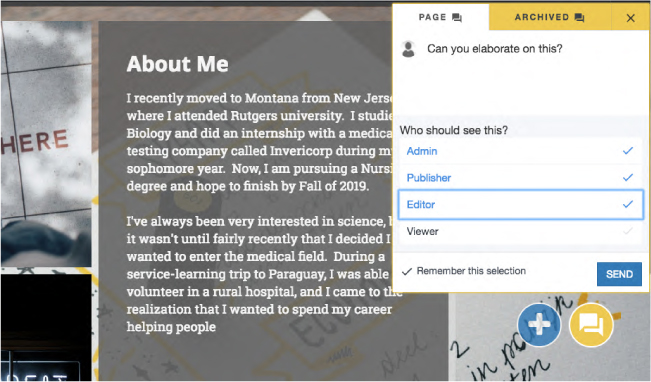Click the chat icon beside PAGE
Image resolution: width=651 pixels, height=382 pixels.
tap(457, 17)
